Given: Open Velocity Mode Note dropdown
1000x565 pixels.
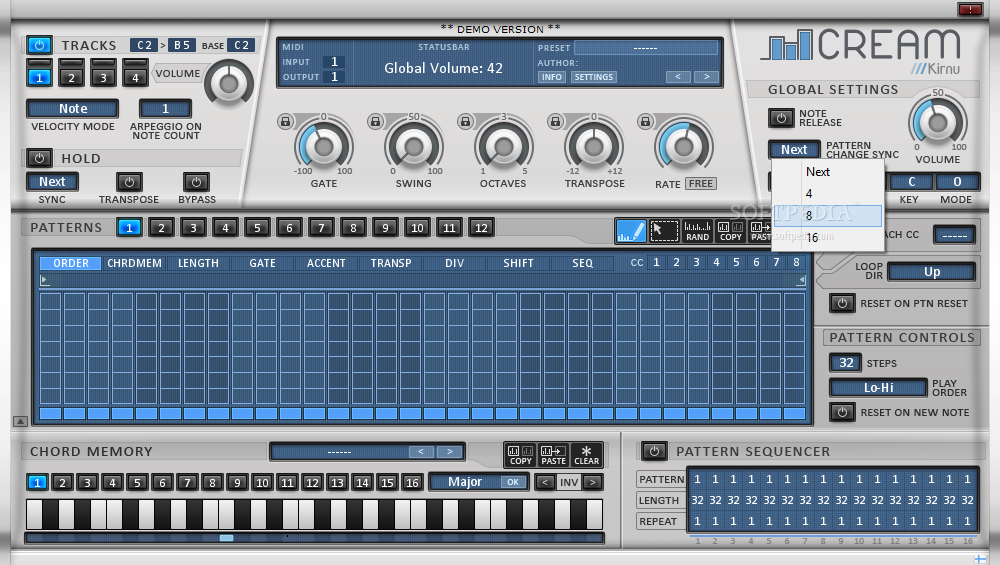Looking at the screenshot, I should 73,109.
